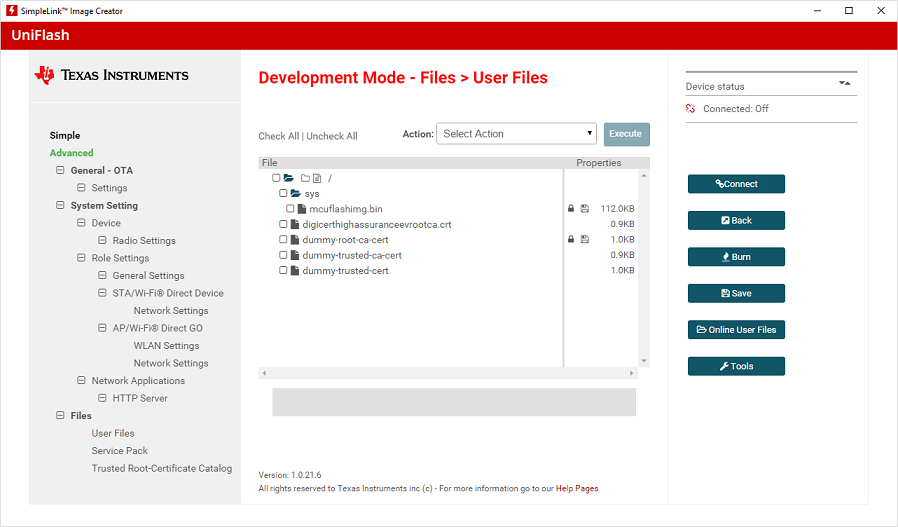Switch to Simple mode
The width and height of the screenshot is (898, 527).
(65, 136)
